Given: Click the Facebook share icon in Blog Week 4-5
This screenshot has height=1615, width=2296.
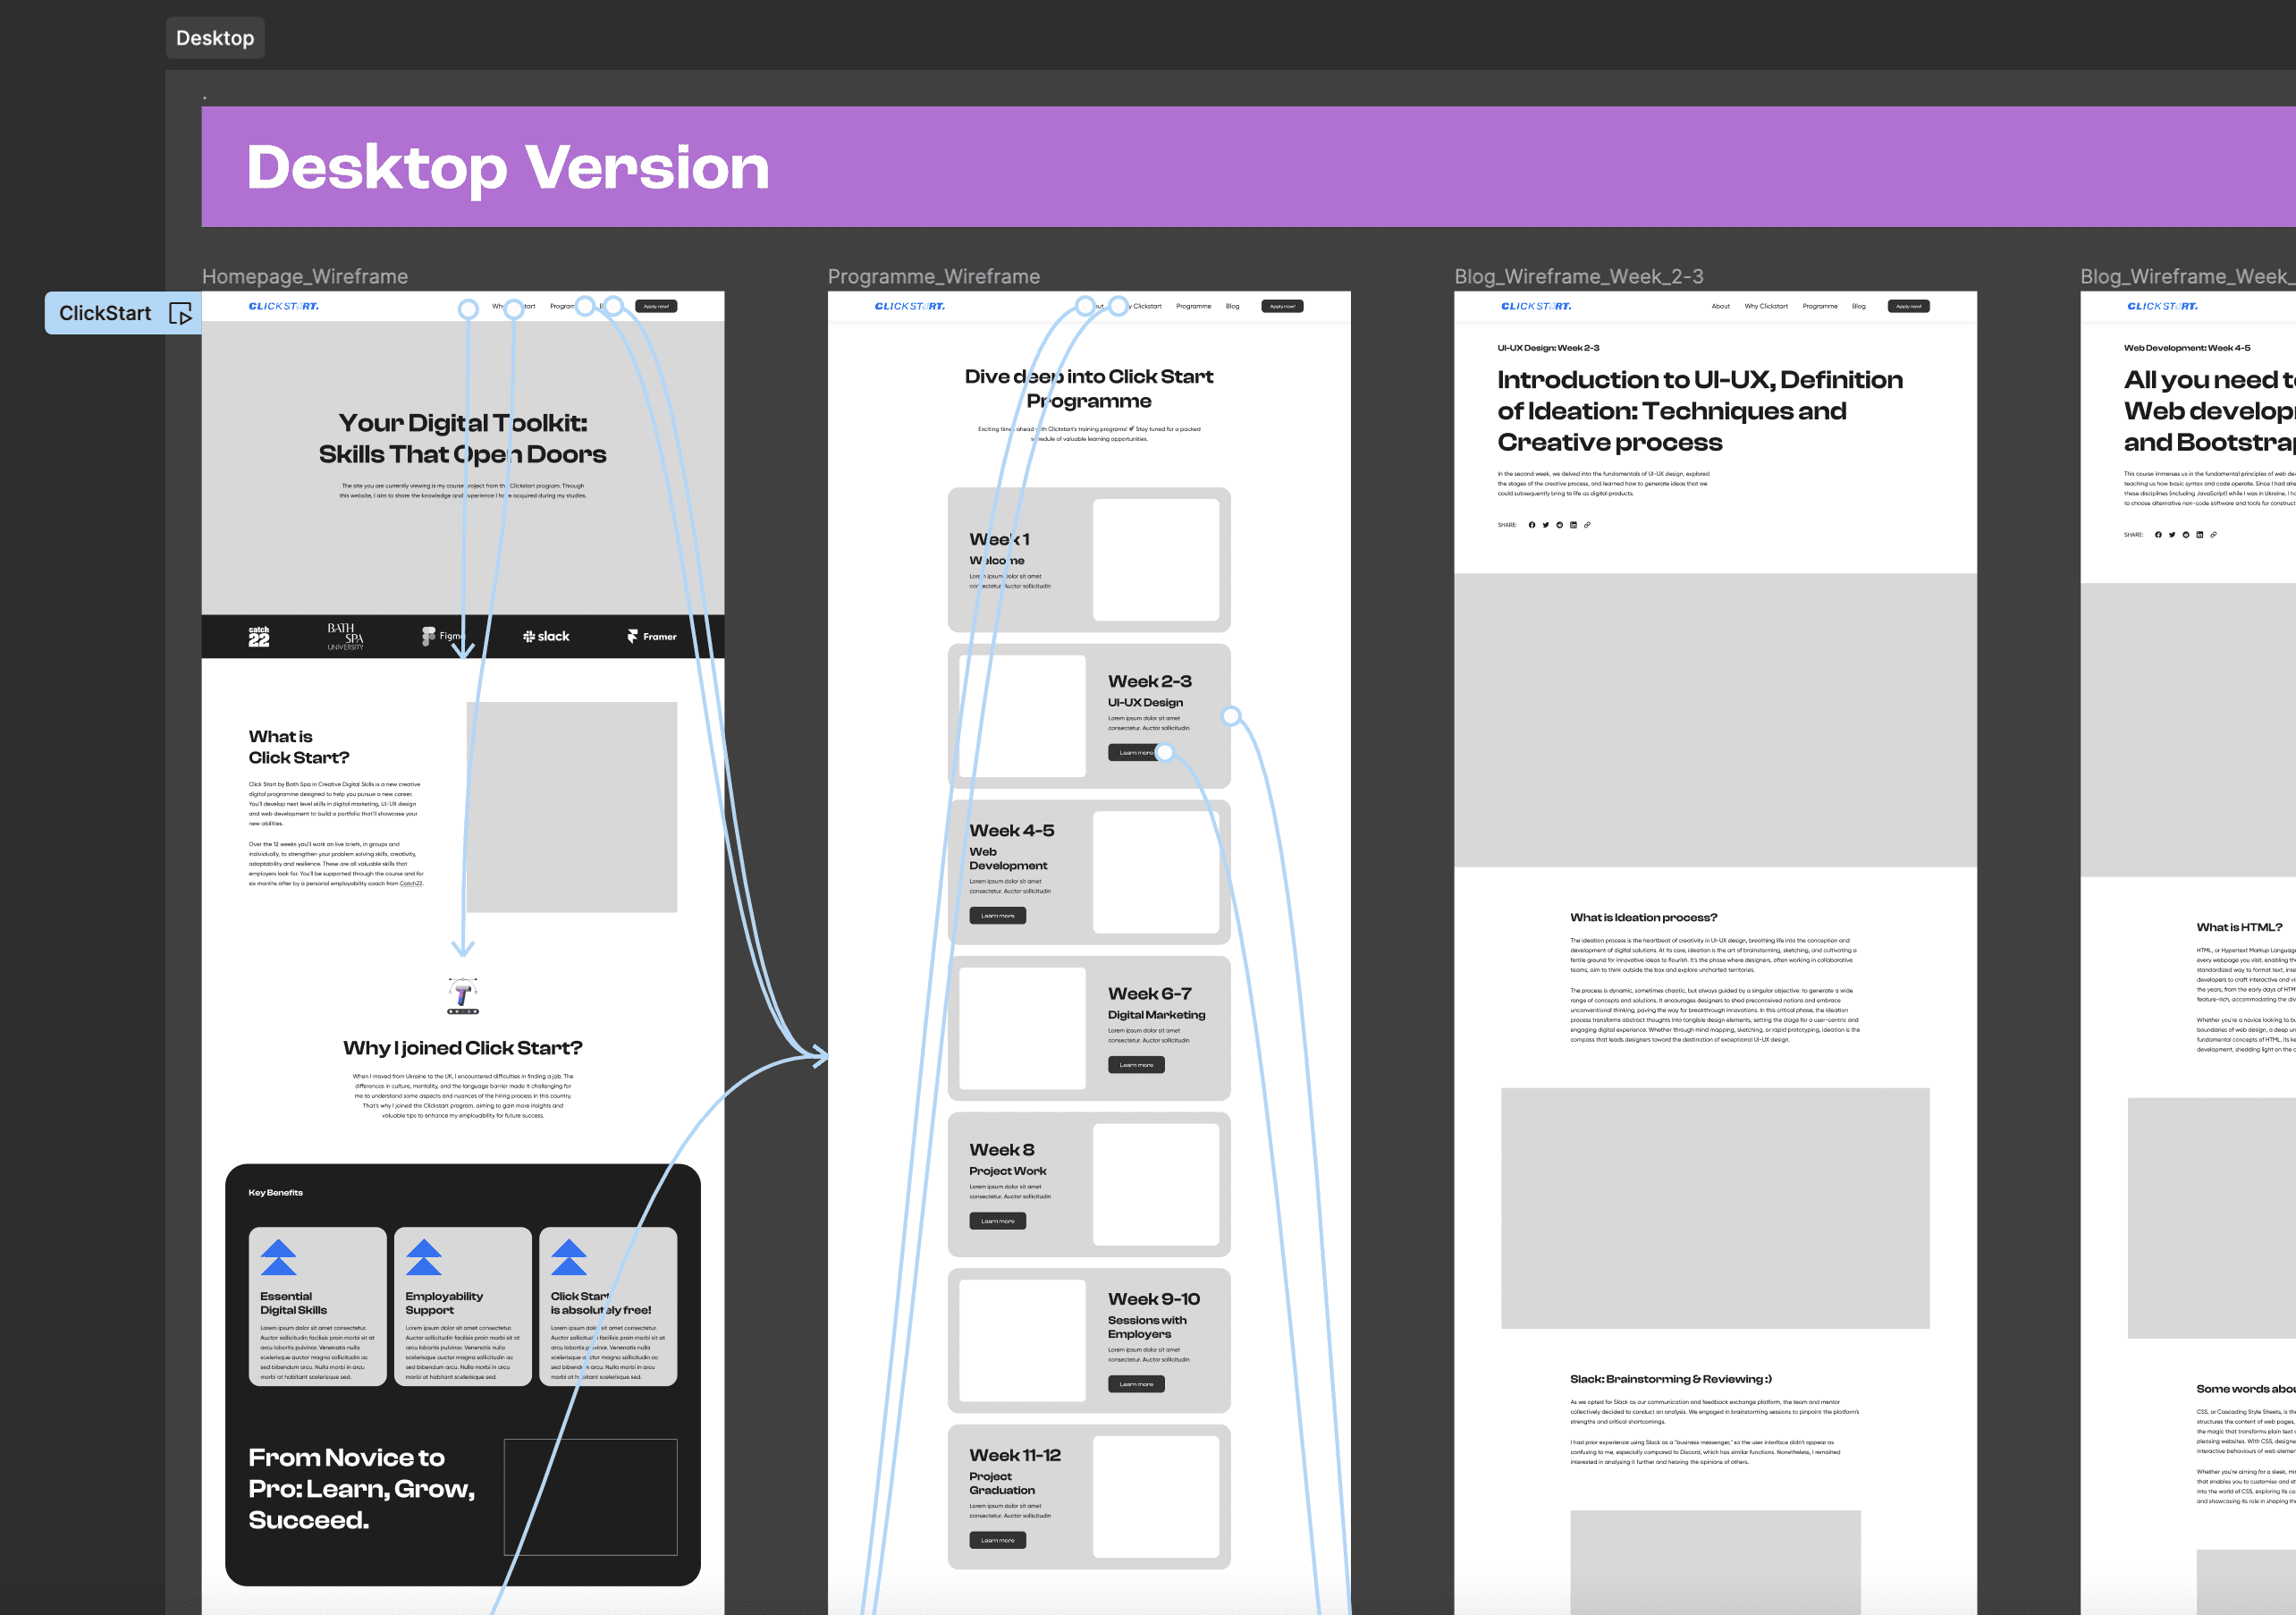Looking at the screenshot, I should pos(2158,535).
